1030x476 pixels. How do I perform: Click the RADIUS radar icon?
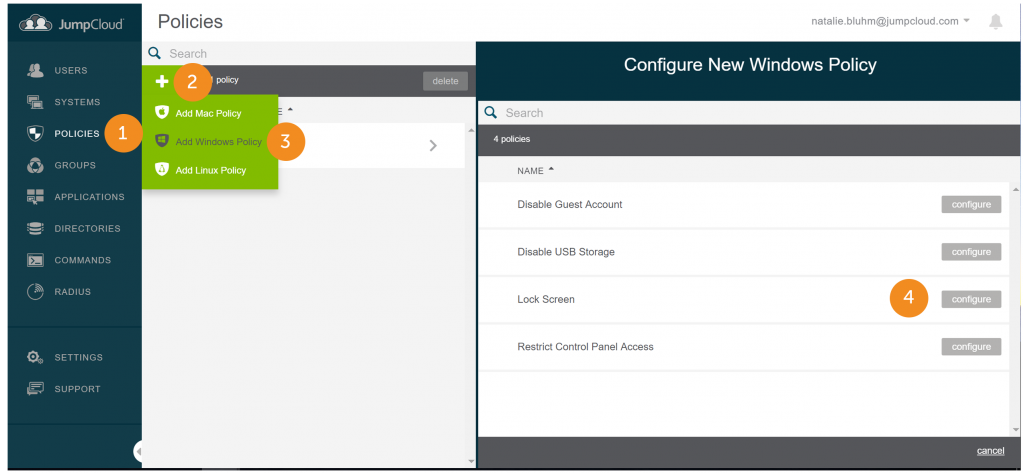(35, 292)
